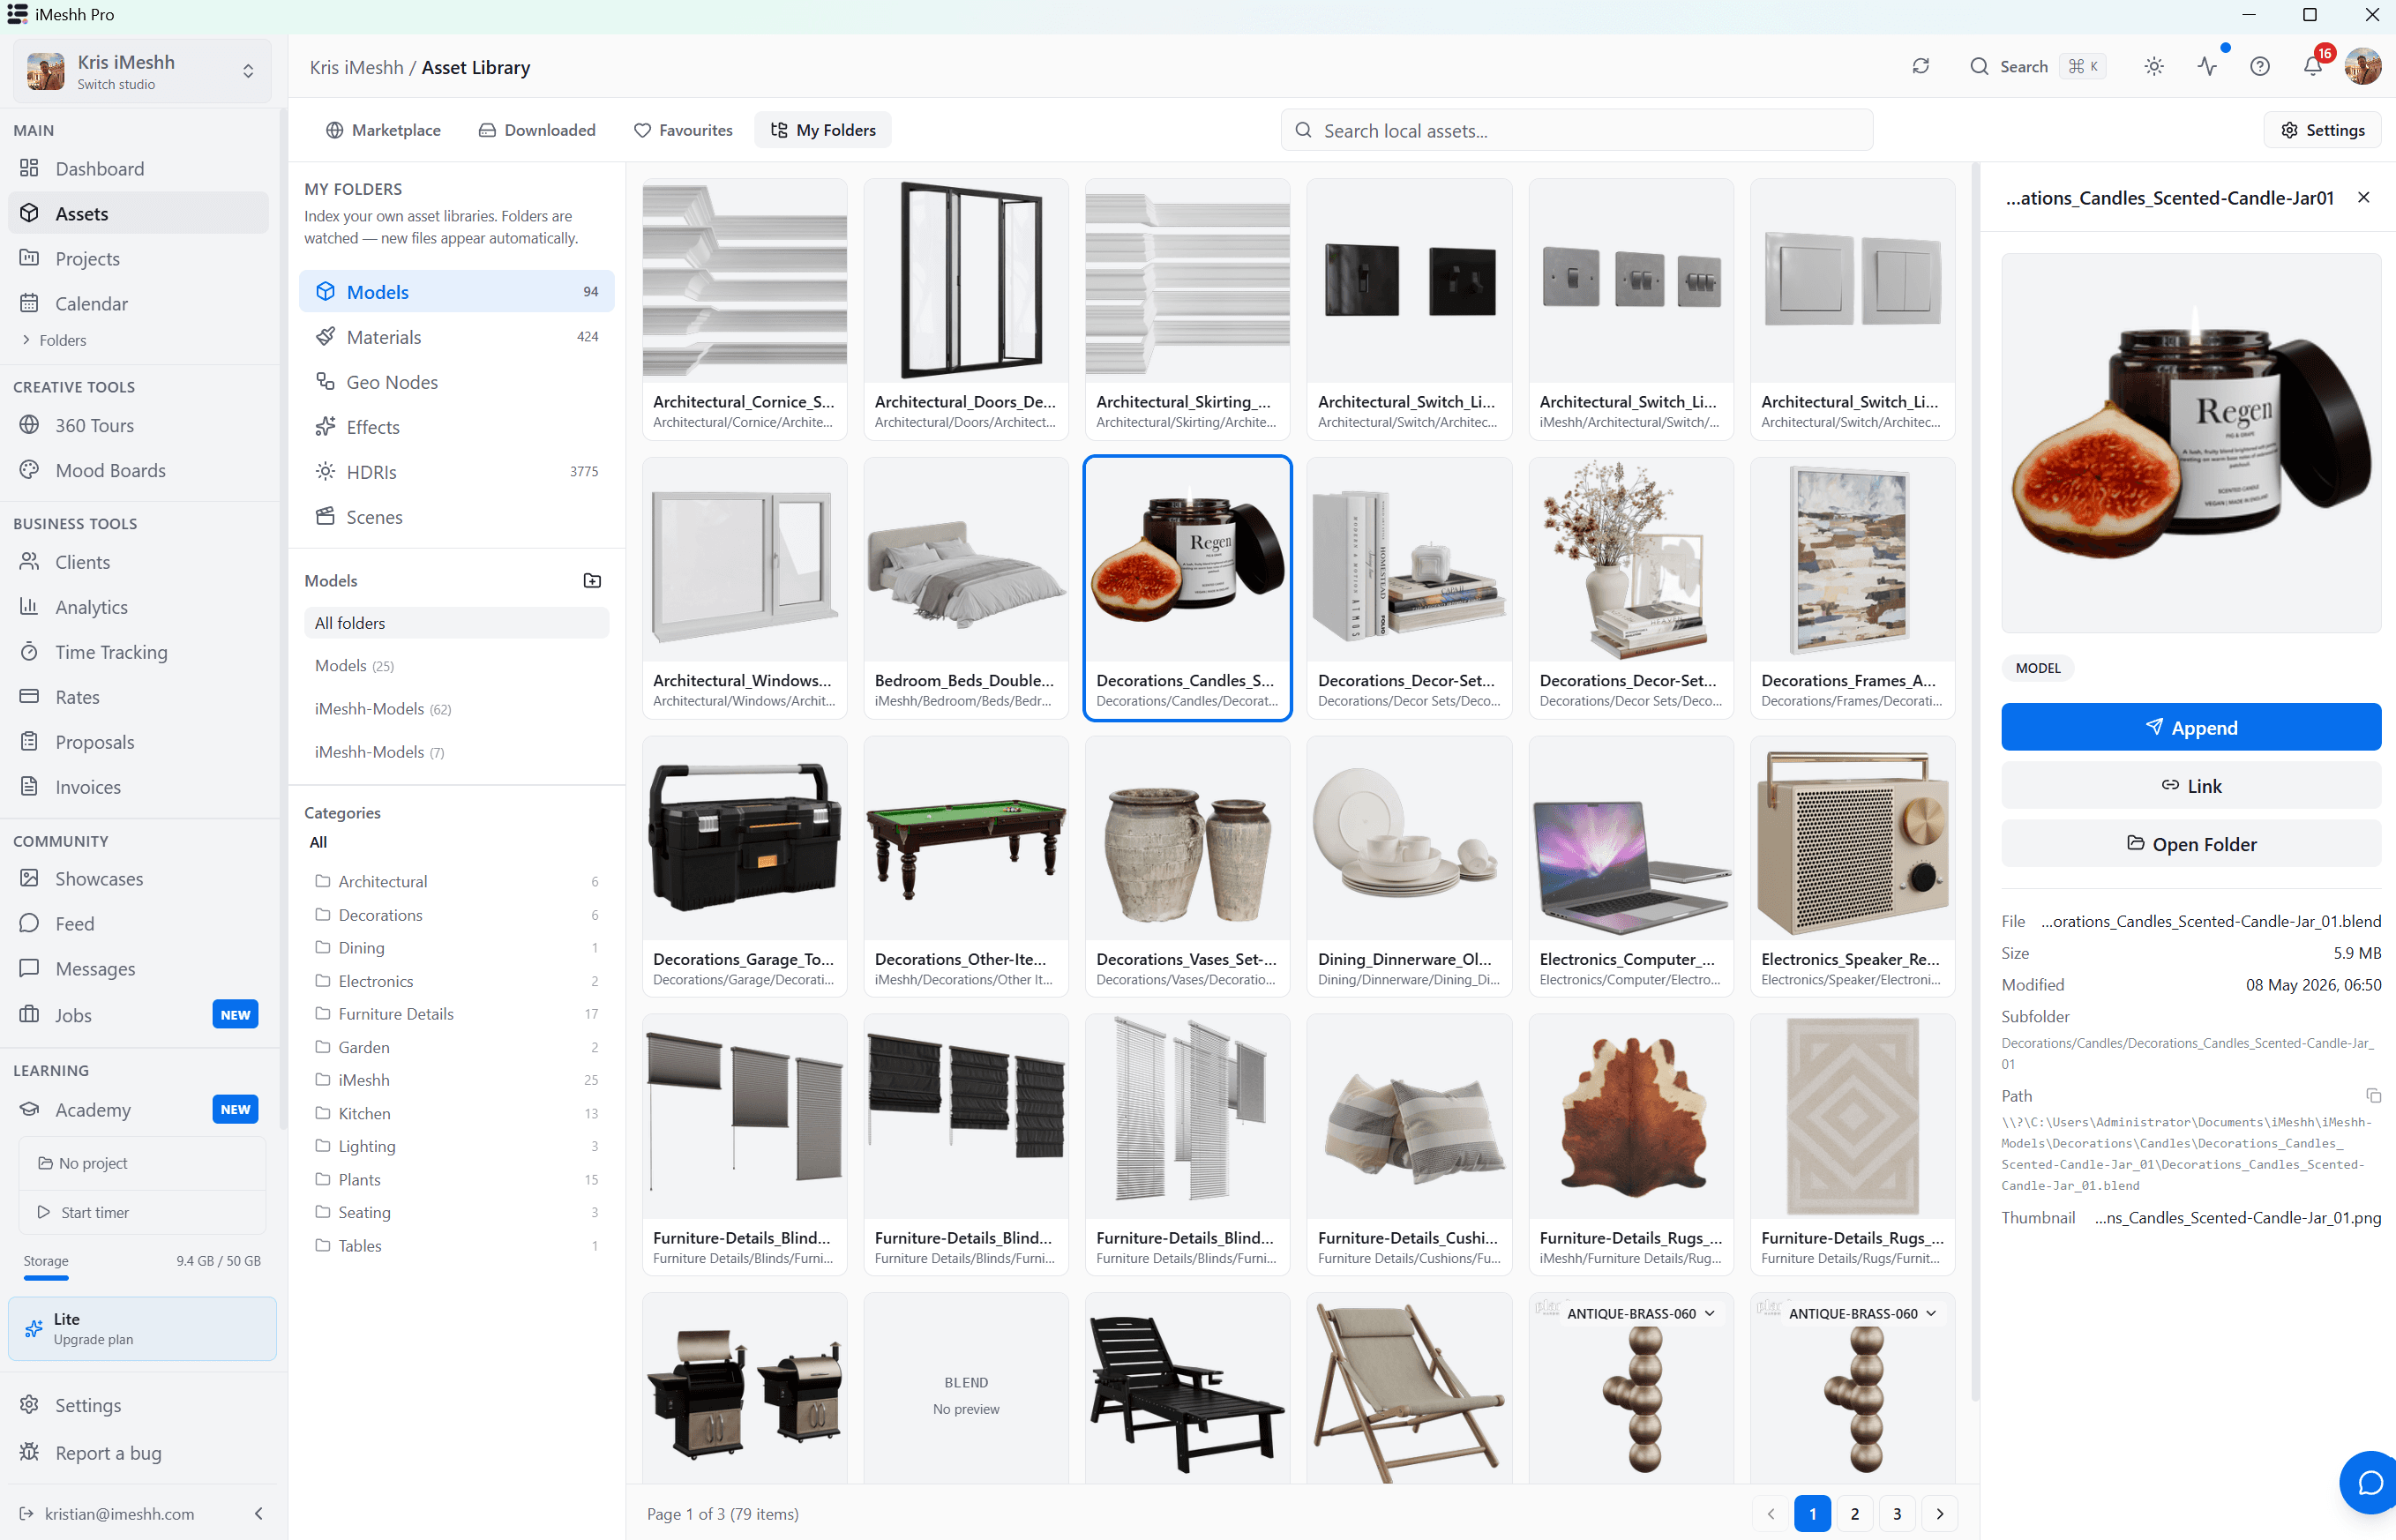Open the chat support bubble
The height and width of the screenshot is (1540, 2396).
point(2369,1482)
